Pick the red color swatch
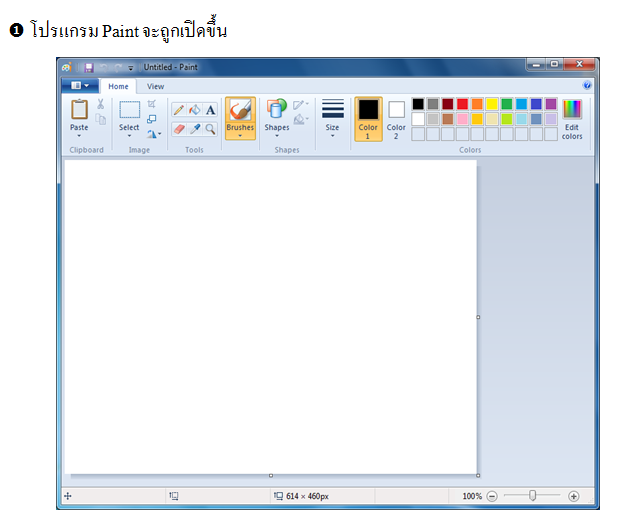The image size is (629, 527). (x=462, y=104)
